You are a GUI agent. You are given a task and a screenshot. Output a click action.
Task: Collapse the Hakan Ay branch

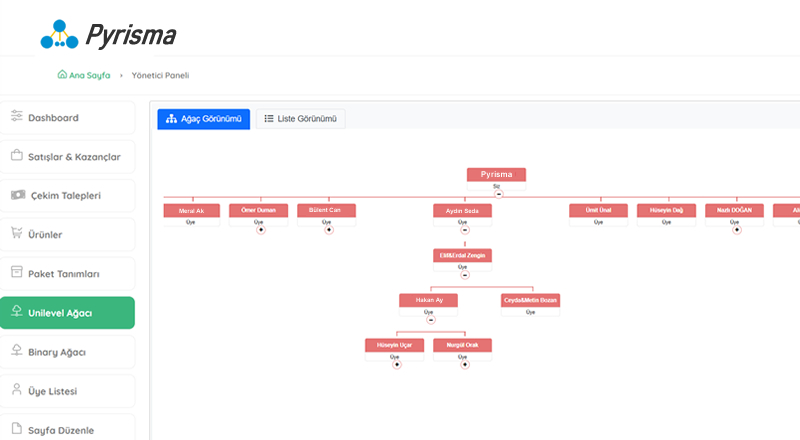click(430, 319)
